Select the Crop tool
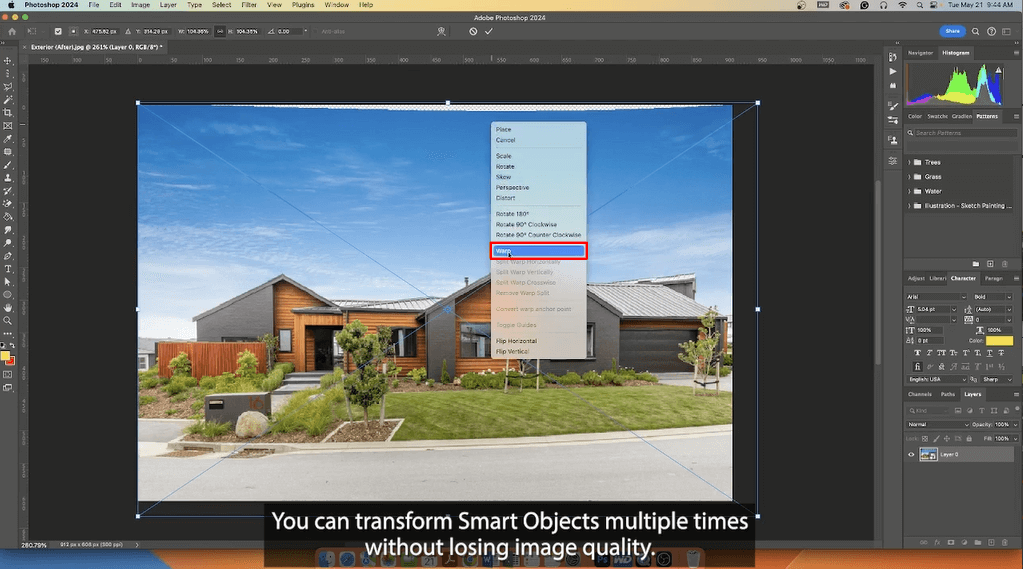This screenshot has width=1023, height=569. tap(8, 112)
